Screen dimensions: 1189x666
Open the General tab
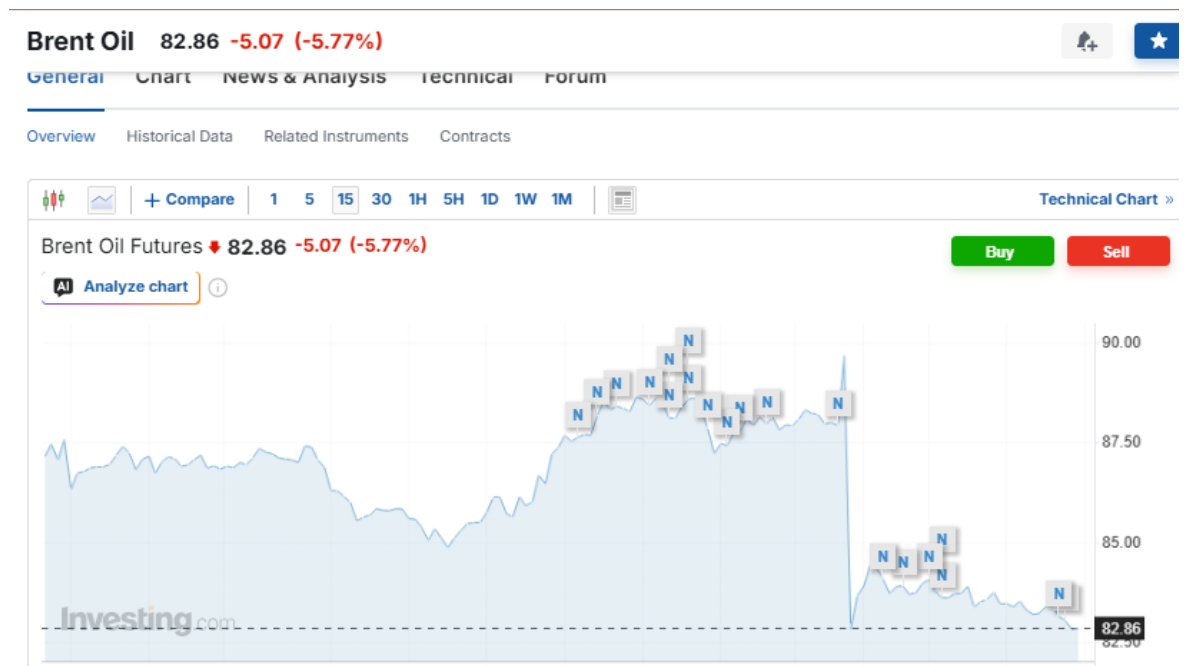click(65, 79)
